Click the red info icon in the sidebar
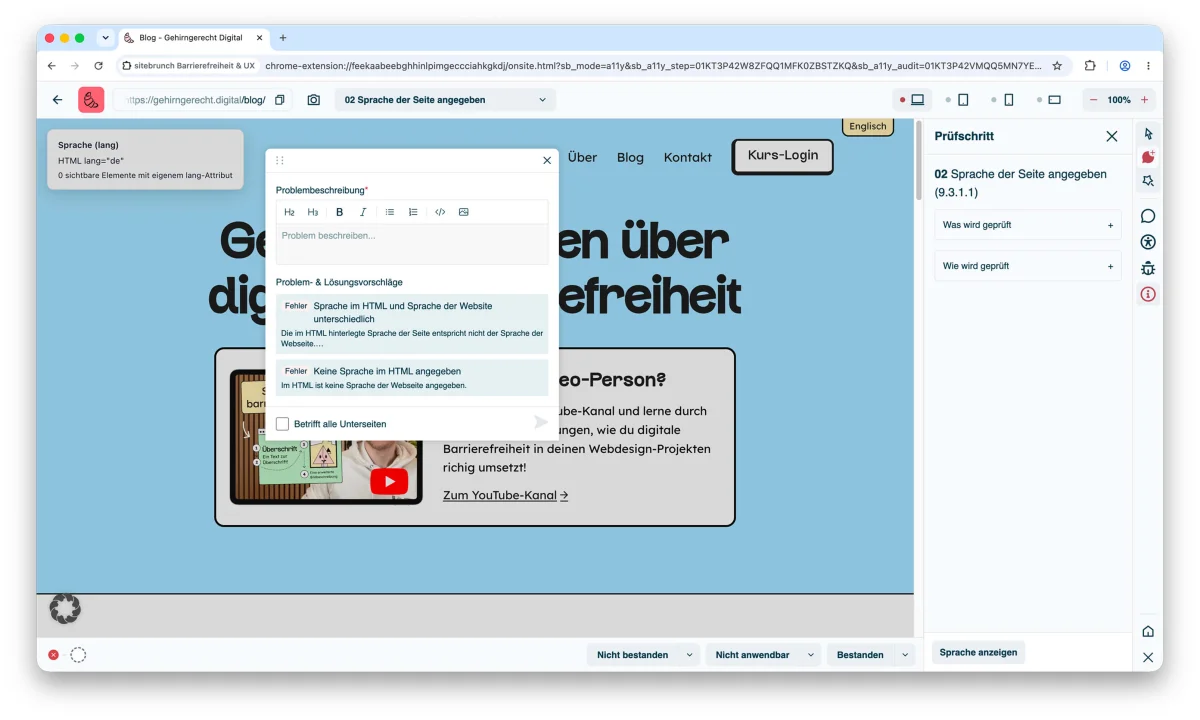The height and width of the screenshot is (720, 1200). click(1148, 294)
